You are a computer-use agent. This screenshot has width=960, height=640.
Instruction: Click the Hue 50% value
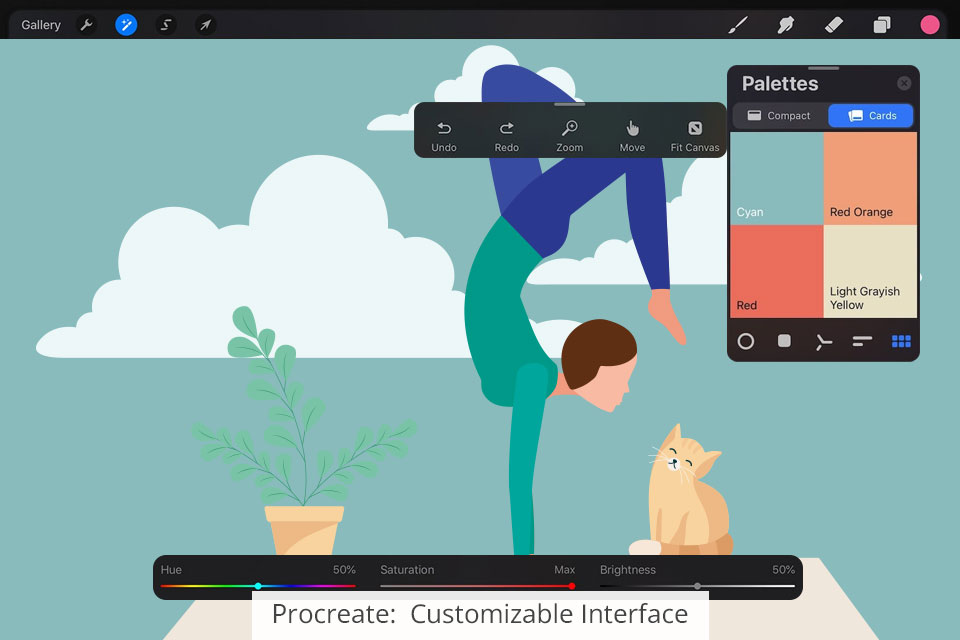pos(344,570)
